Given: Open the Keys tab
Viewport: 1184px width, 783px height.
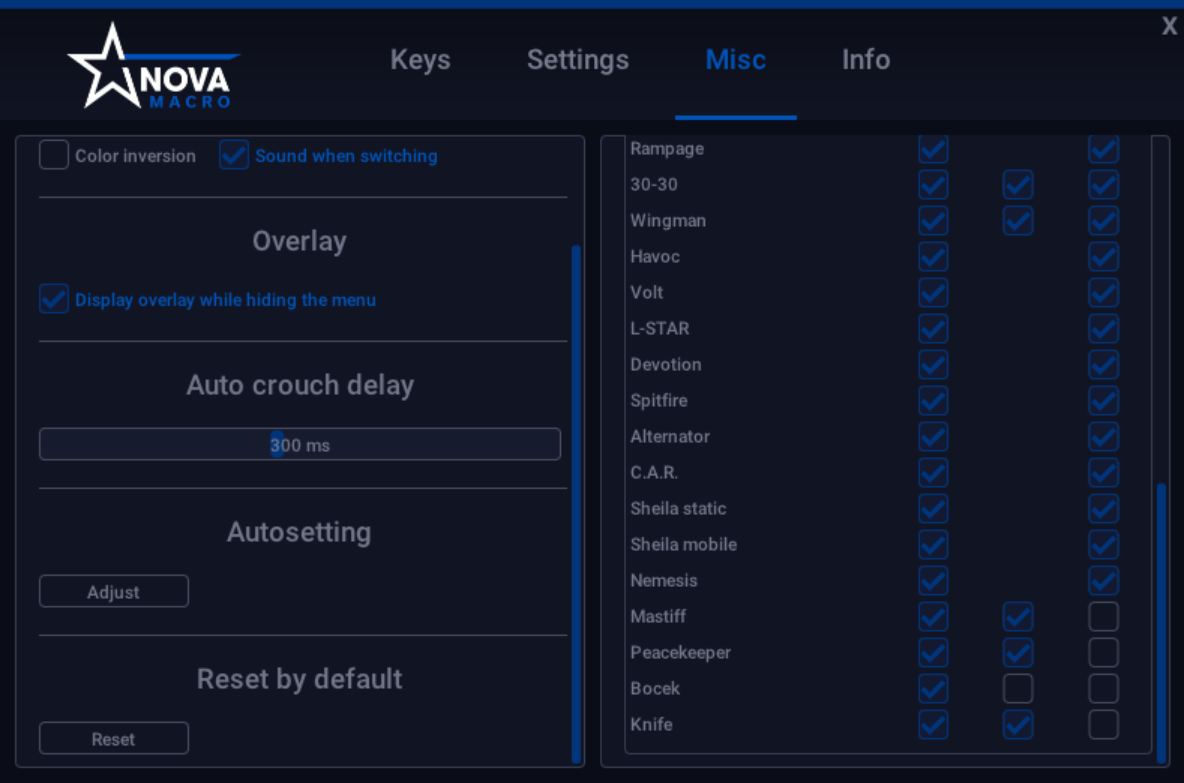Looking at the screenshot, I should point(420,60).
